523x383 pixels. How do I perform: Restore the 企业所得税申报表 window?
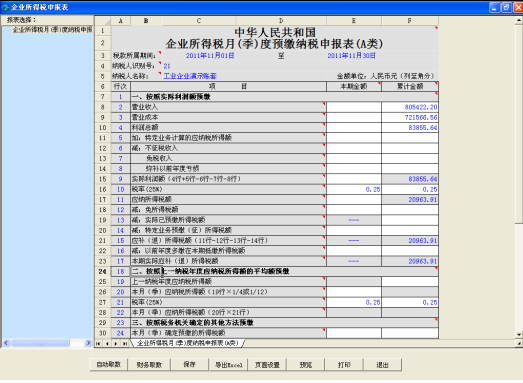(506, 7)
